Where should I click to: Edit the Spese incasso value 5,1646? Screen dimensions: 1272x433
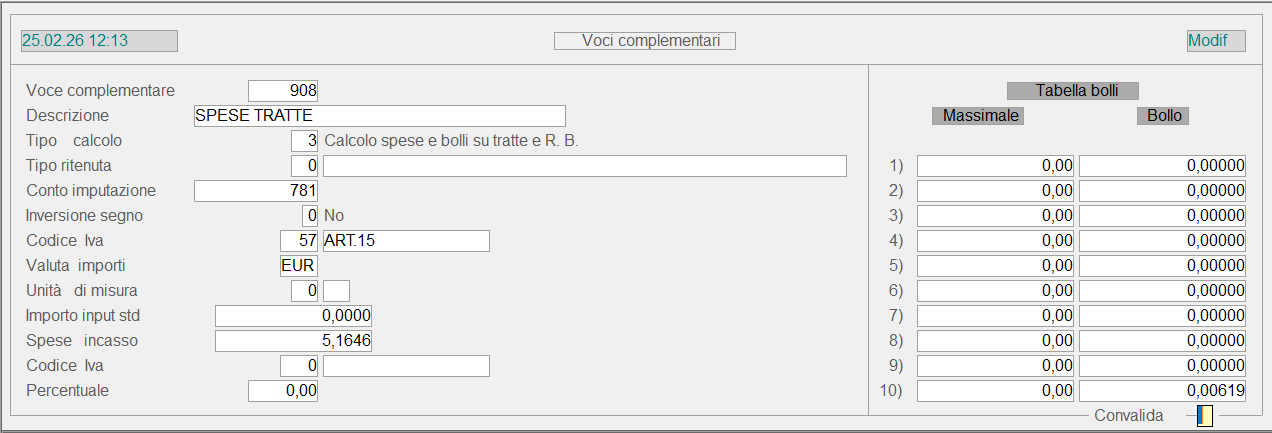[x=294, y=341]
